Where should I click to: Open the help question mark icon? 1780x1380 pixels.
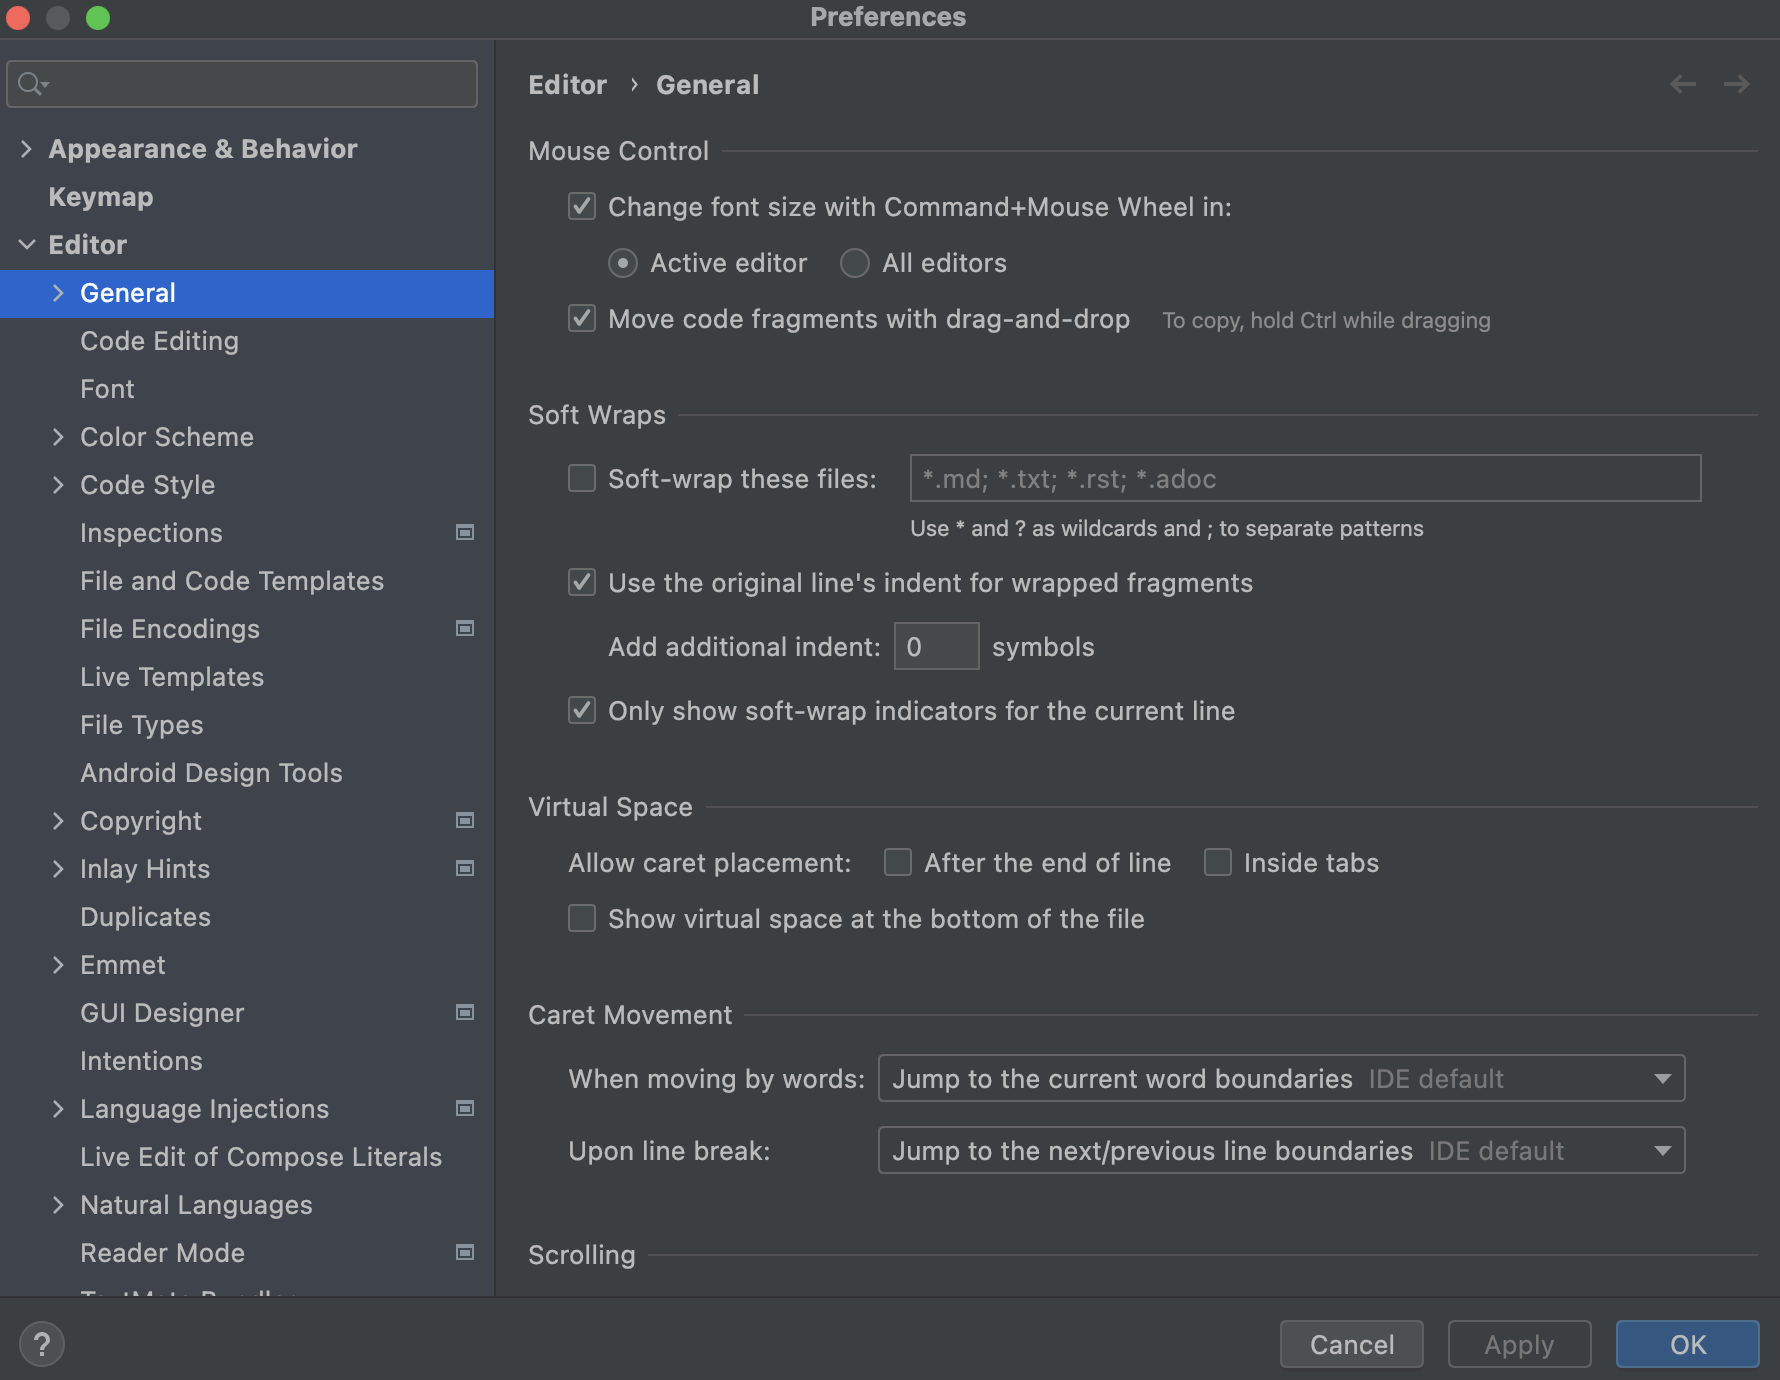pos(41,1344)
